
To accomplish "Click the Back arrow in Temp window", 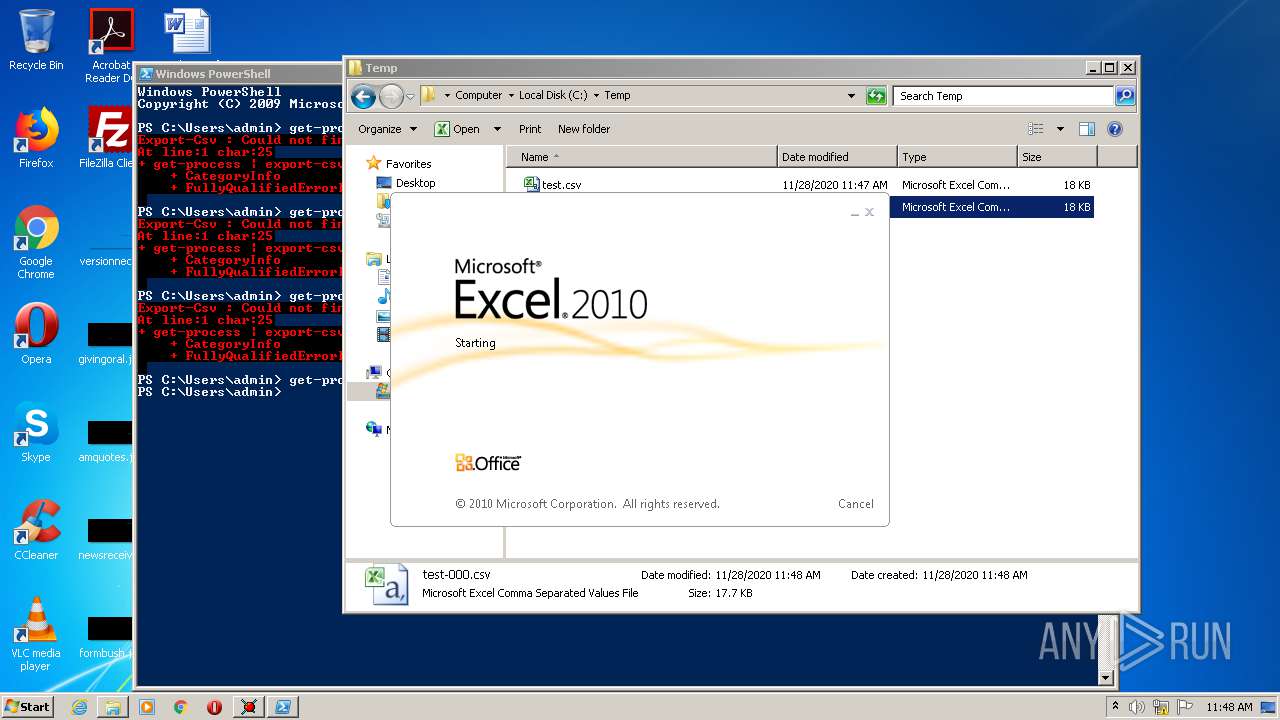I will coord(363,96).
